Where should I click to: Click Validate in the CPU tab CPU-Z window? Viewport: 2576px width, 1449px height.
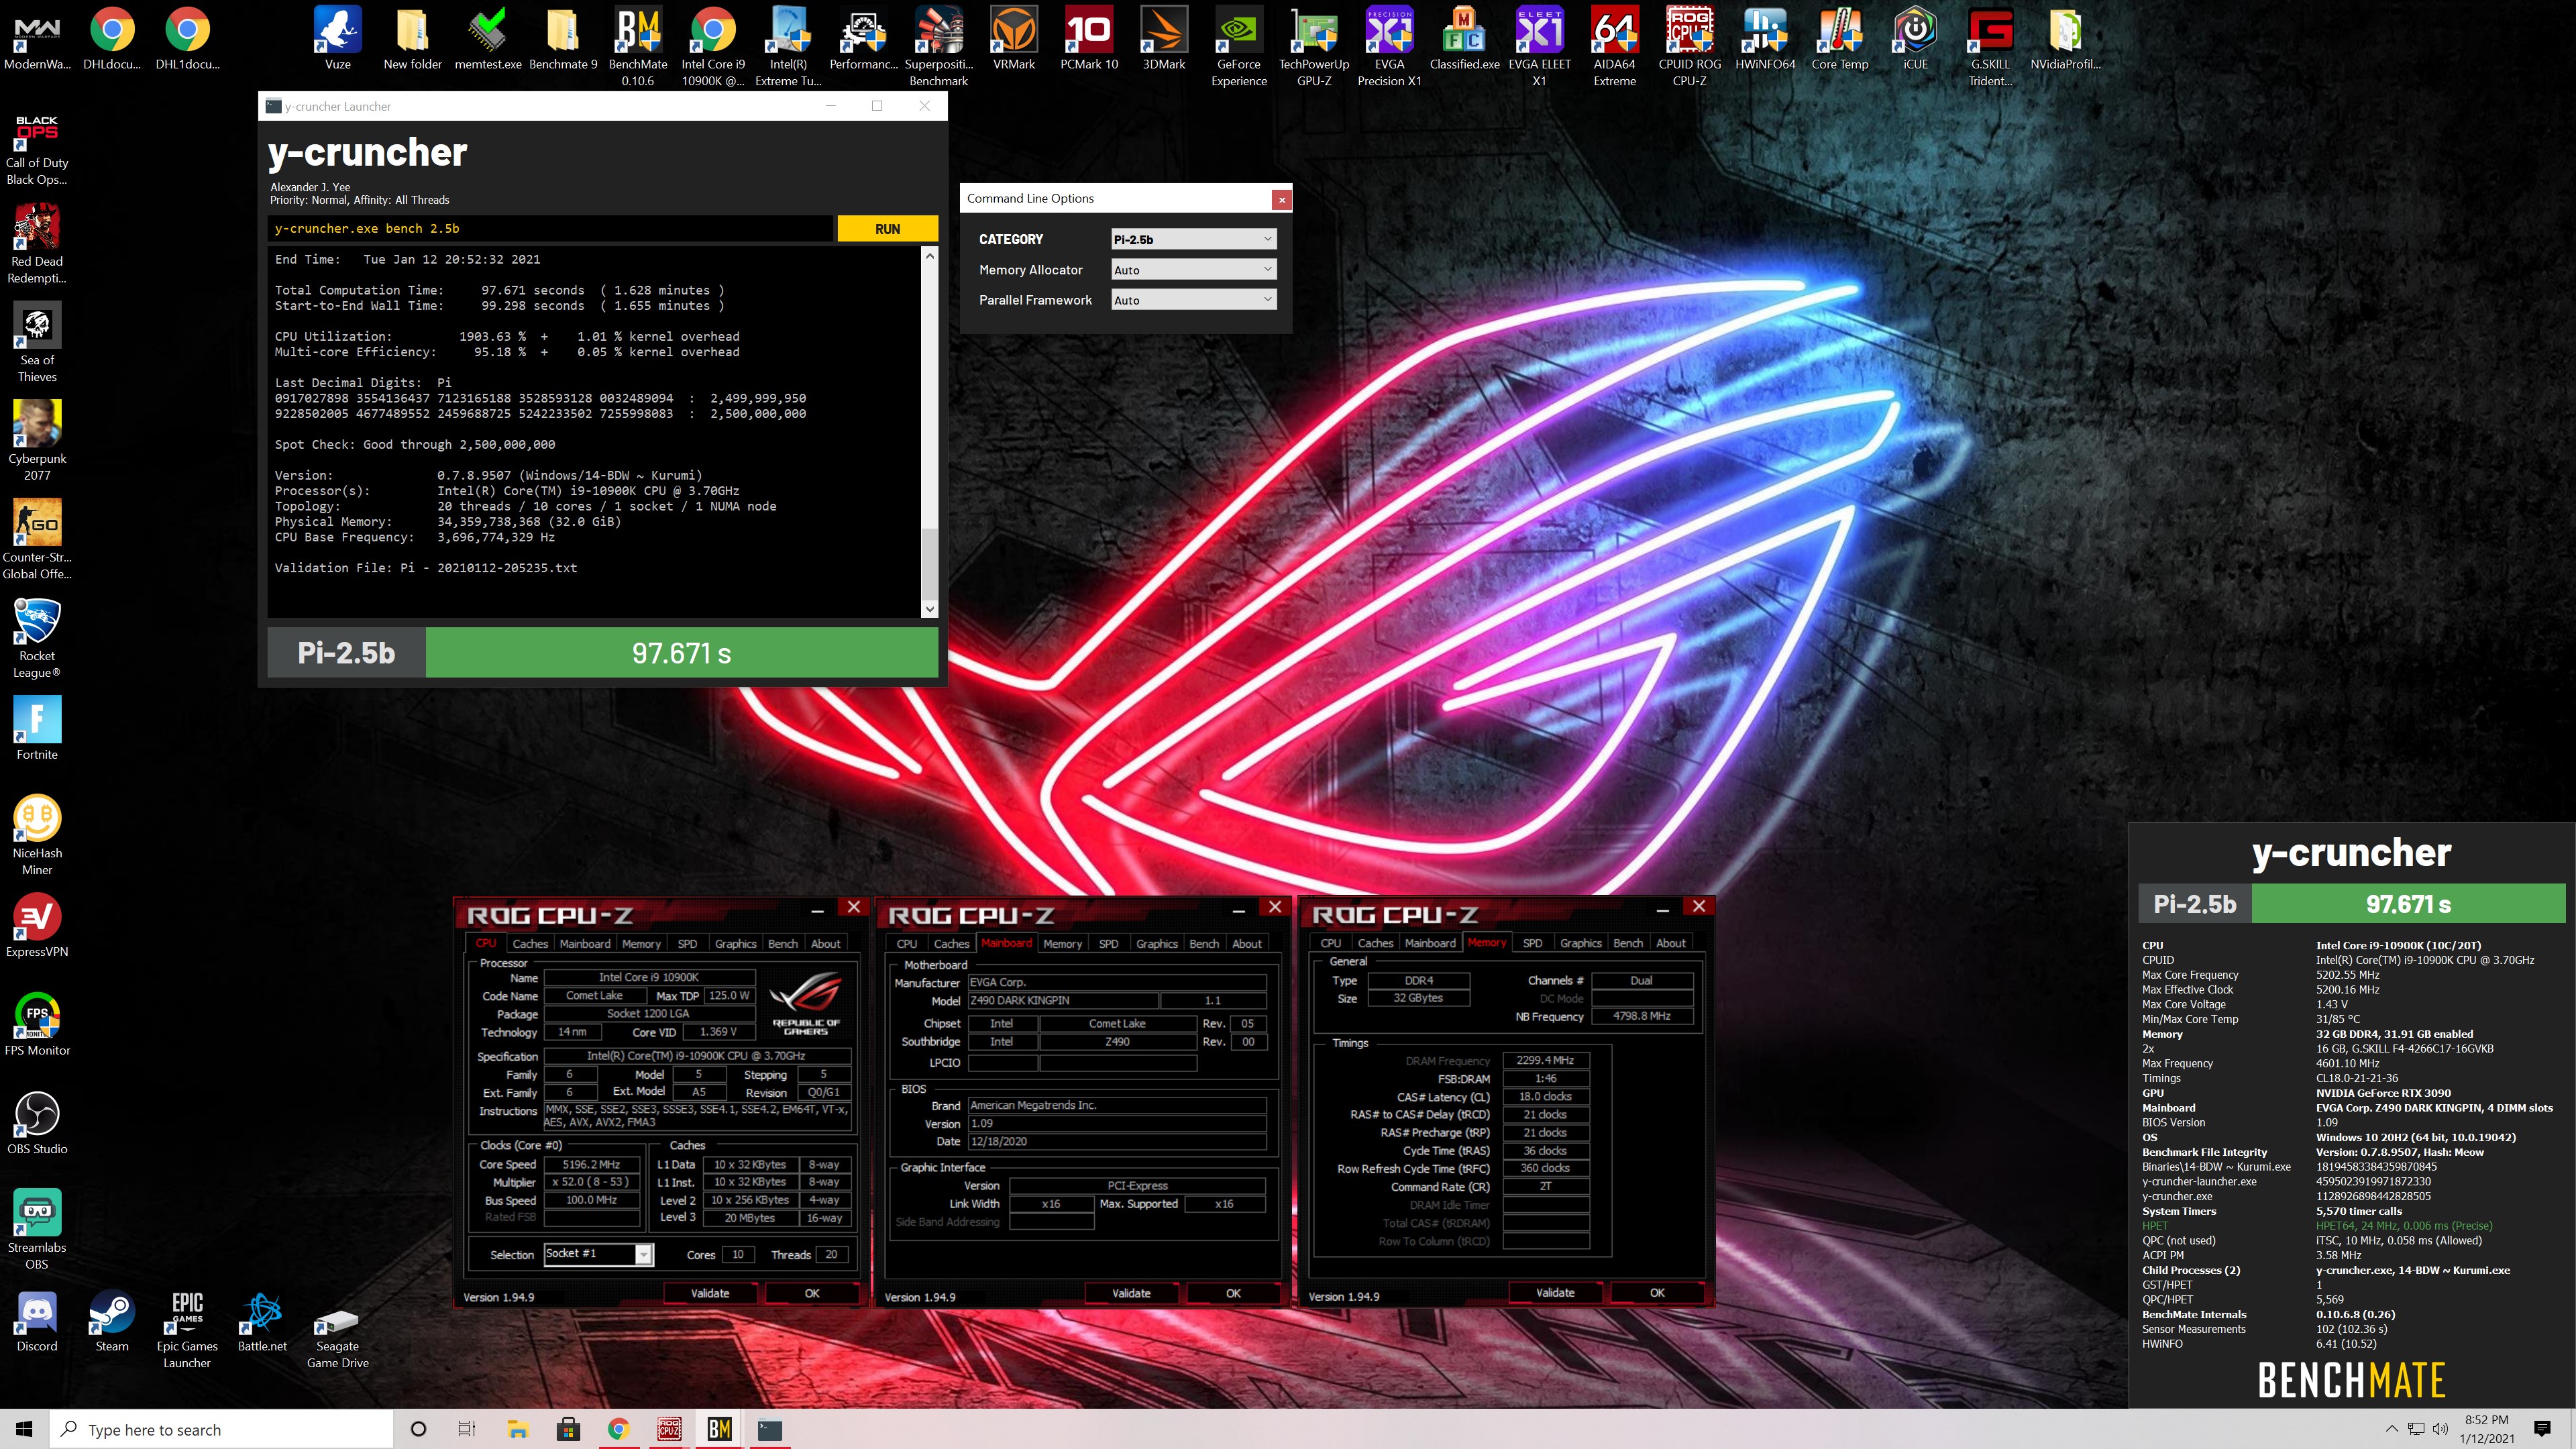coord(710,1293)
